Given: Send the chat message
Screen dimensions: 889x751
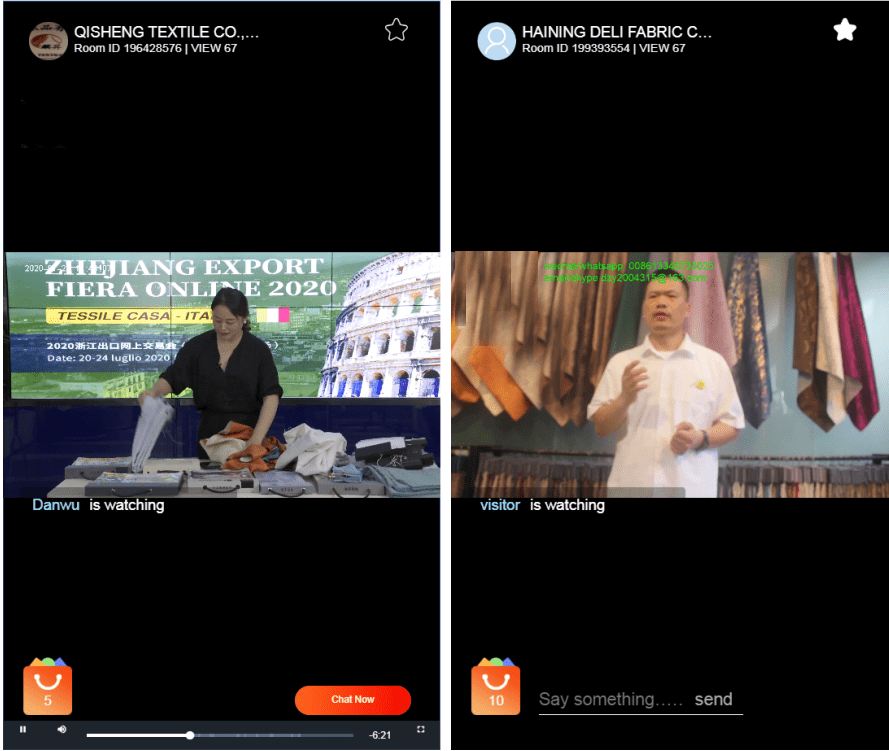Looking at the screenshot, I should click(713, 699).
